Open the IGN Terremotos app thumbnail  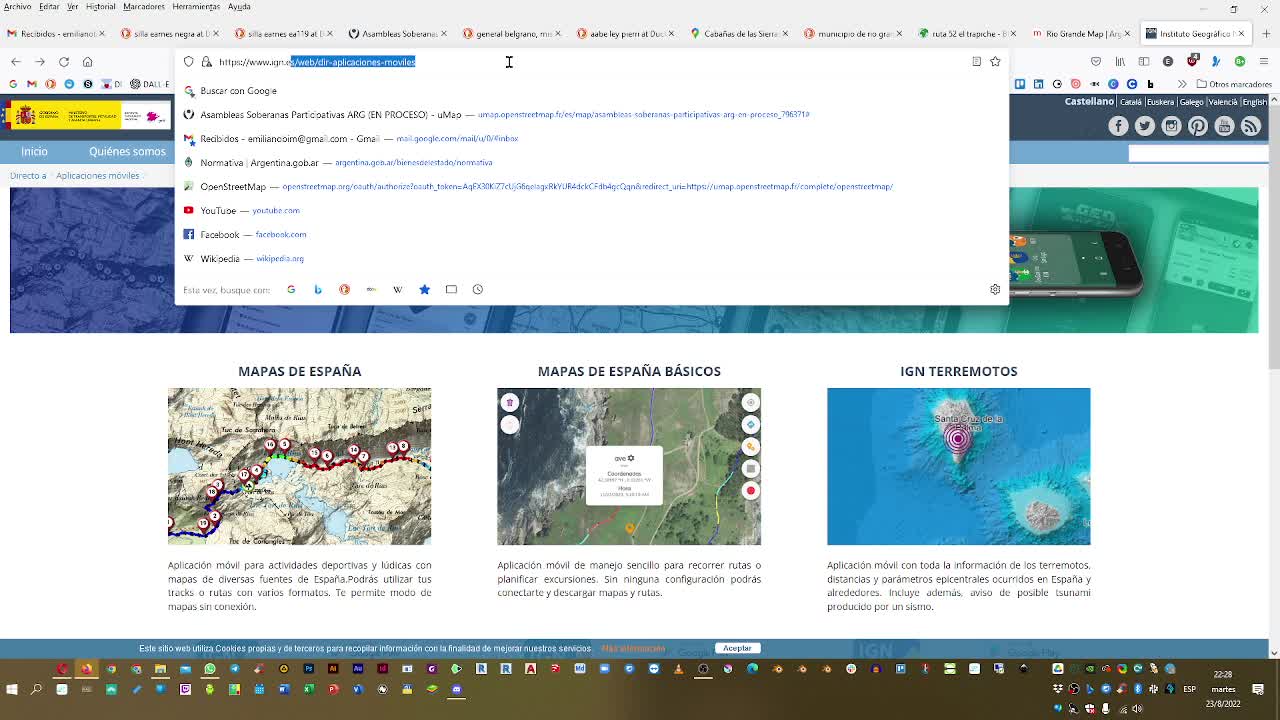click(x=958, y=467)
